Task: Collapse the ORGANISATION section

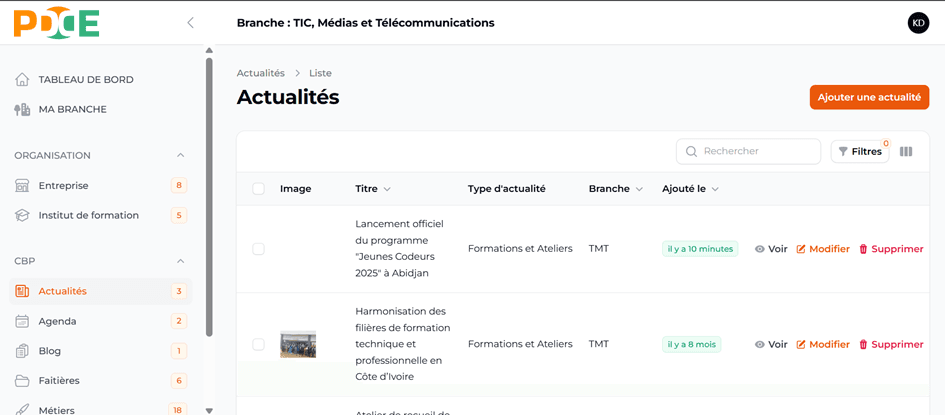Action: pyautogui.click(x=180, y=155)
